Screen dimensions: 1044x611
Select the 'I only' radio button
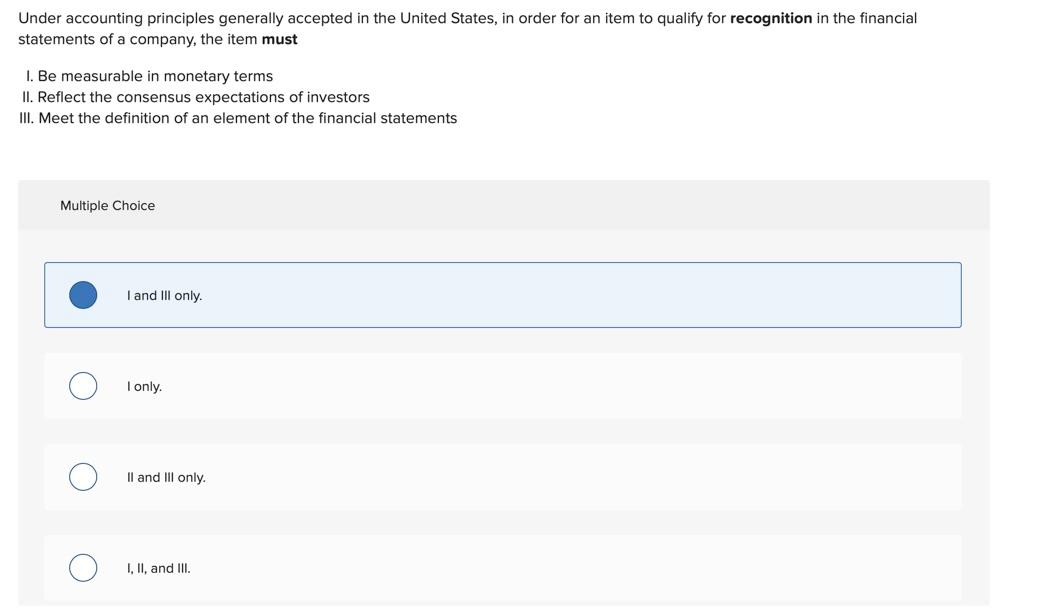click(x=82, y=385)
